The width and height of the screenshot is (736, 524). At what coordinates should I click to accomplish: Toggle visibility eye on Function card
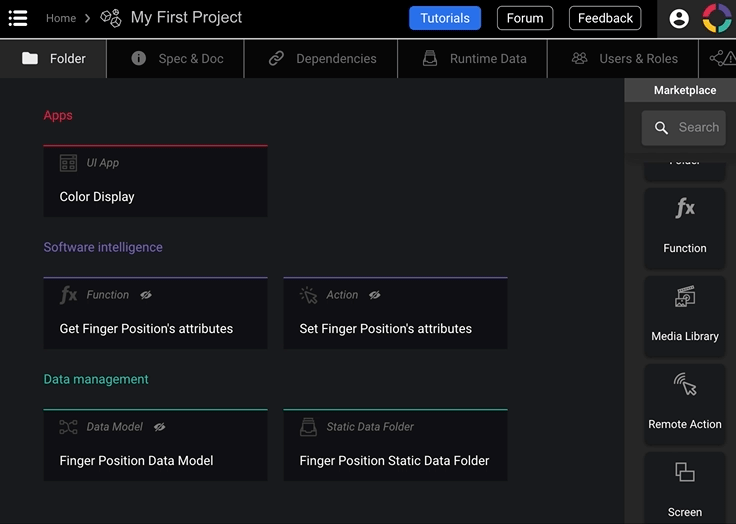point(146,295)
